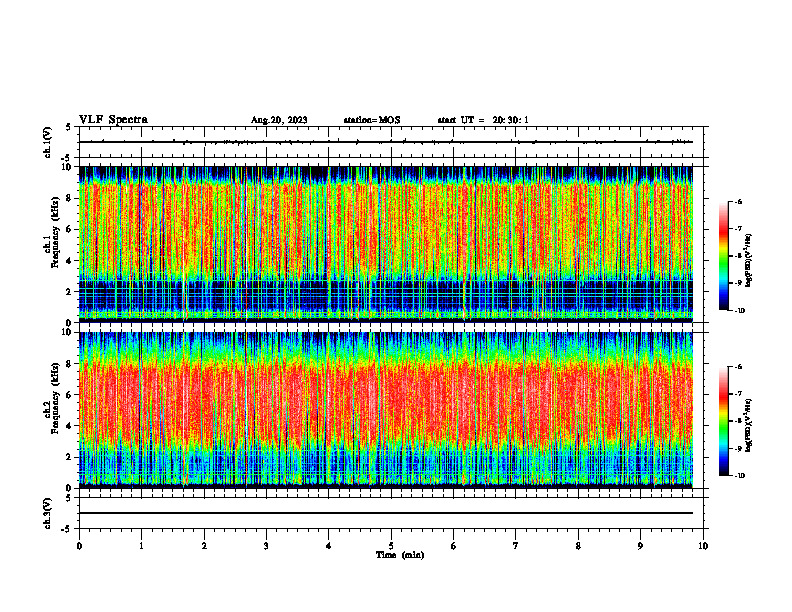Click the 'ch.3(V)' axis label
The image size is (792, 612).
tap(47, 513)
